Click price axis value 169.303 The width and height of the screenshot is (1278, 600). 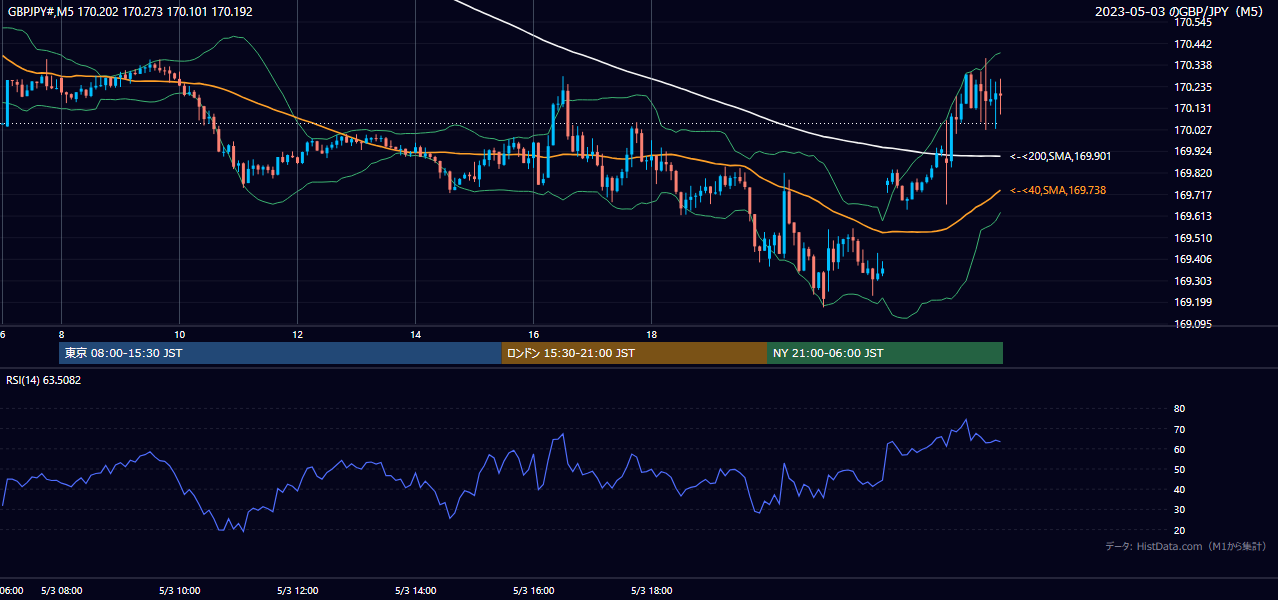pos(1193,281)
